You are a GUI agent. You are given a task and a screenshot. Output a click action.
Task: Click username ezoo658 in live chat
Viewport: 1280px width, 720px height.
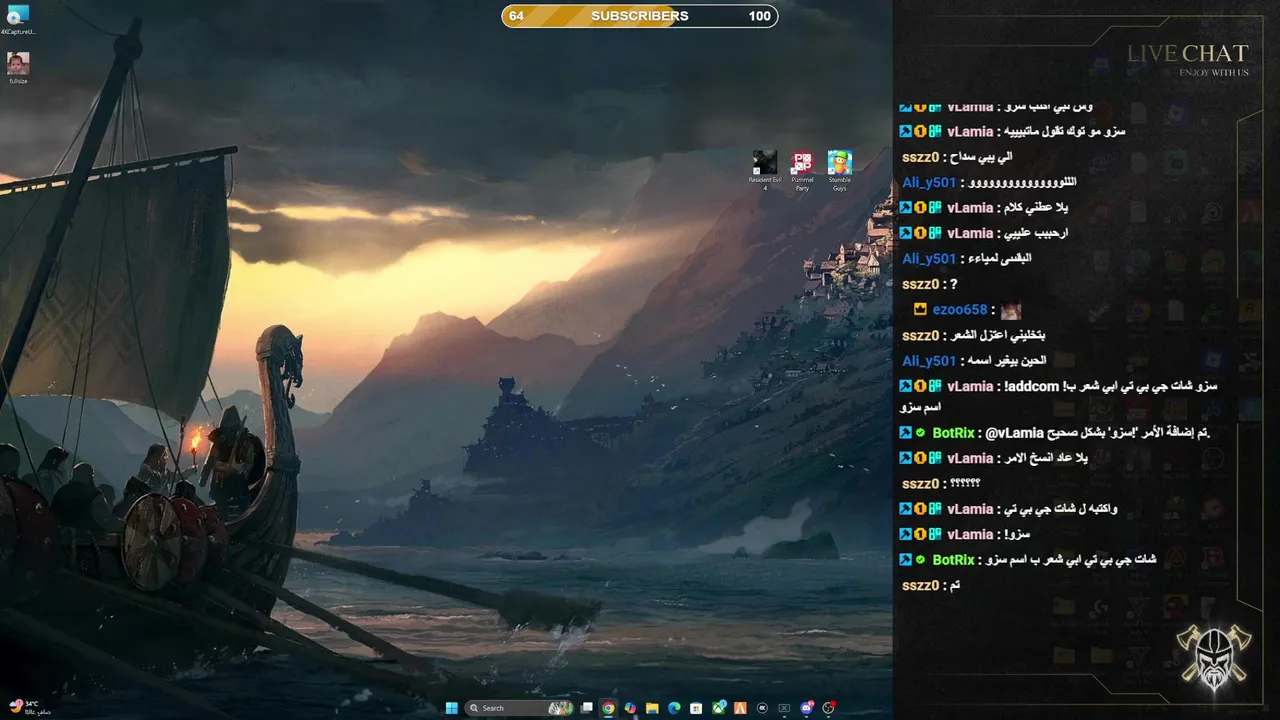[x=960, y=310]
